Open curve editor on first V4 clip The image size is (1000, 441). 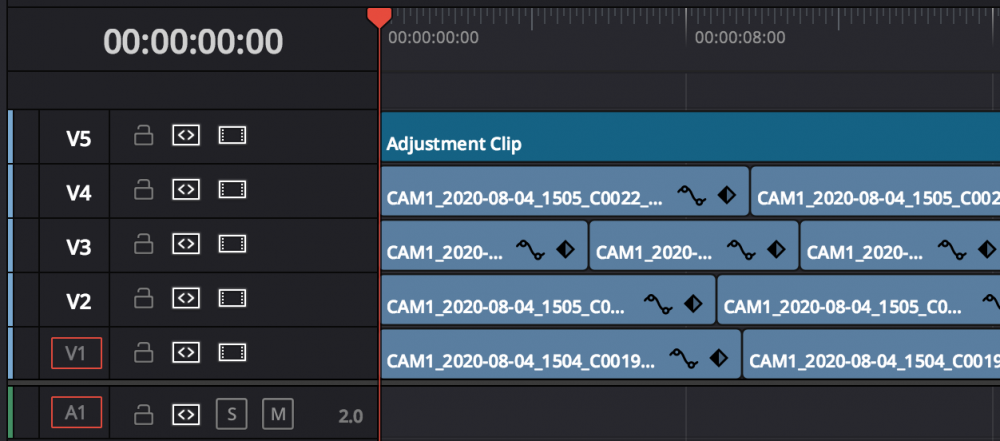point(690,196)
